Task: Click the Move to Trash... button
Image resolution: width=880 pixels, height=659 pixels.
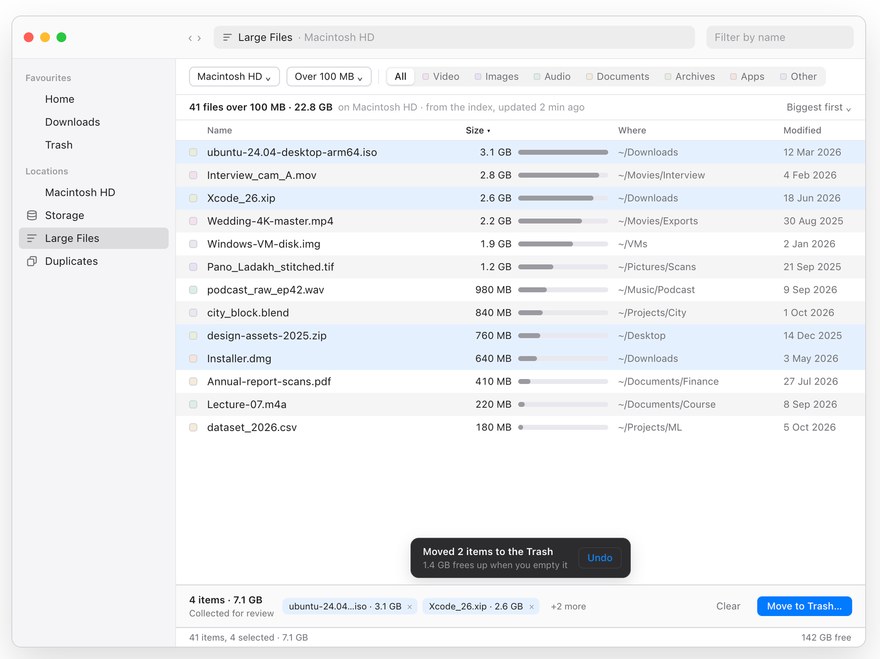Action: [x=804, y=606]
